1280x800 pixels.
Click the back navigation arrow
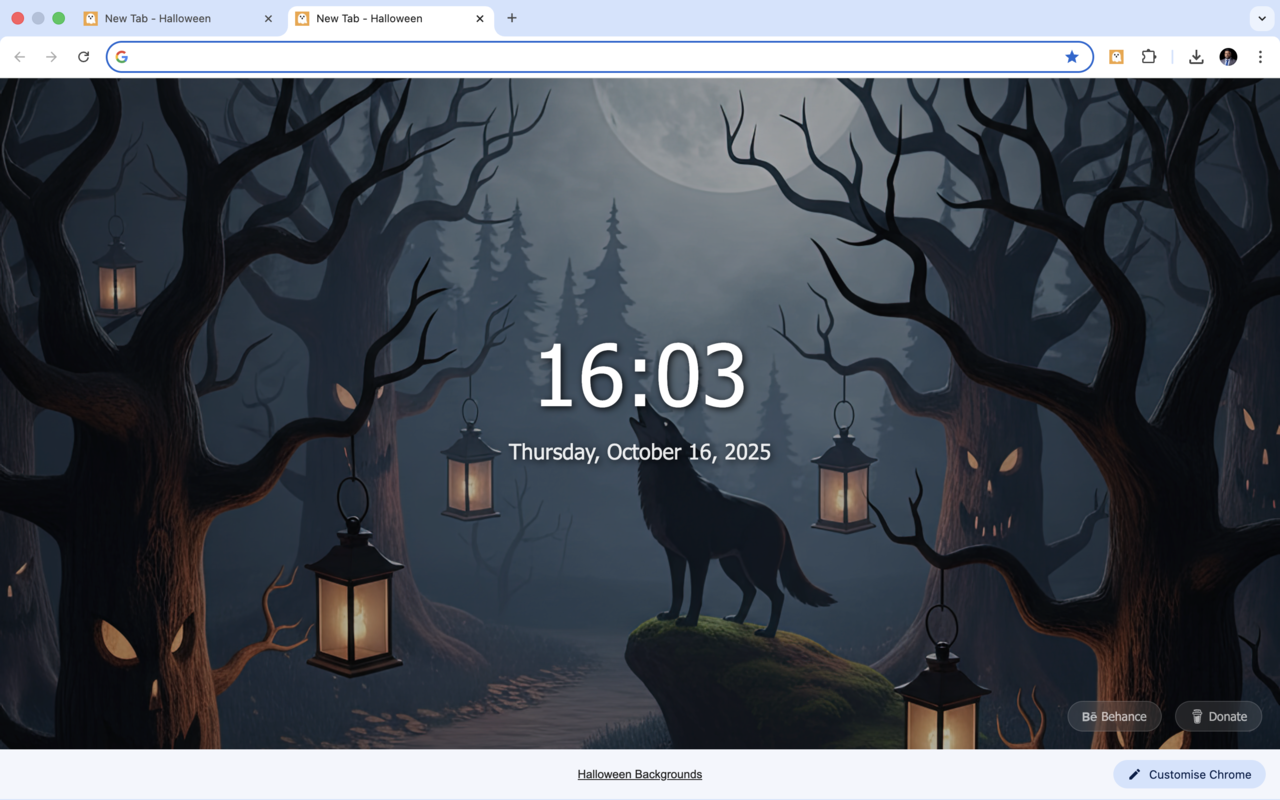[20, 57]
